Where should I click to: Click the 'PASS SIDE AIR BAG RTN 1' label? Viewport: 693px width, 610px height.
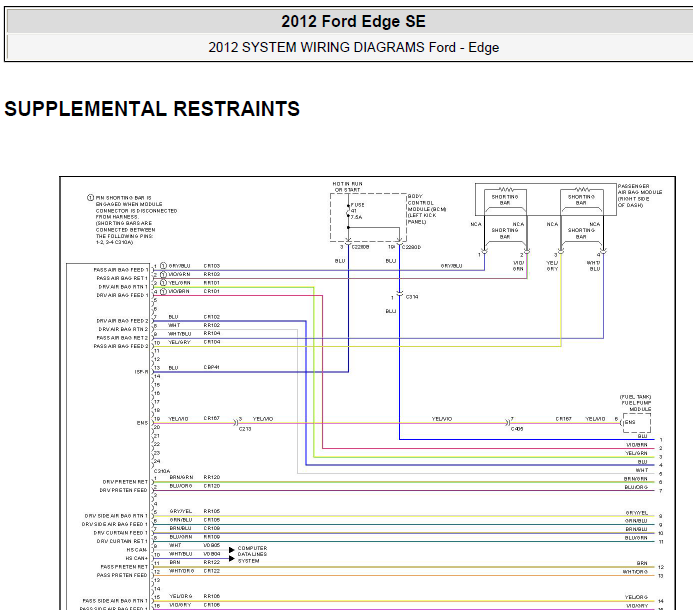click(x=115, y=601)
